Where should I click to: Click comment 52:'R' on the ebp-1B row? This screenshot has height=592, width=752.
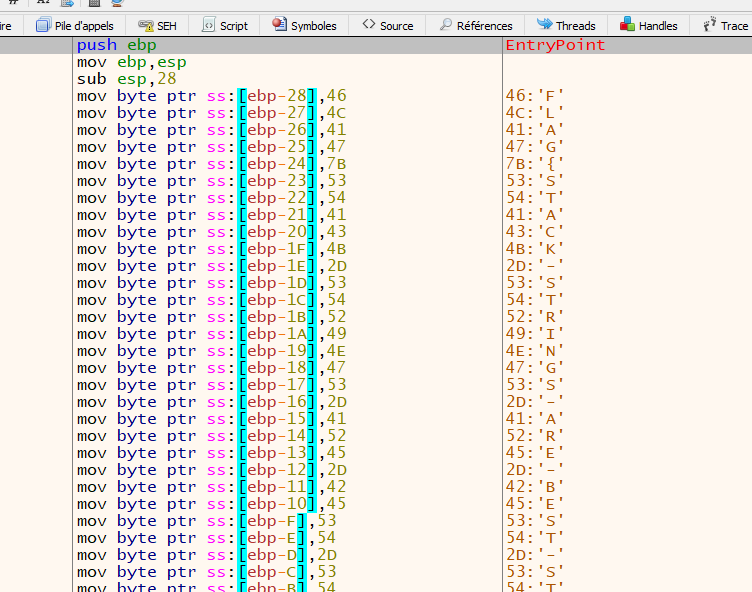pos(534,317)
